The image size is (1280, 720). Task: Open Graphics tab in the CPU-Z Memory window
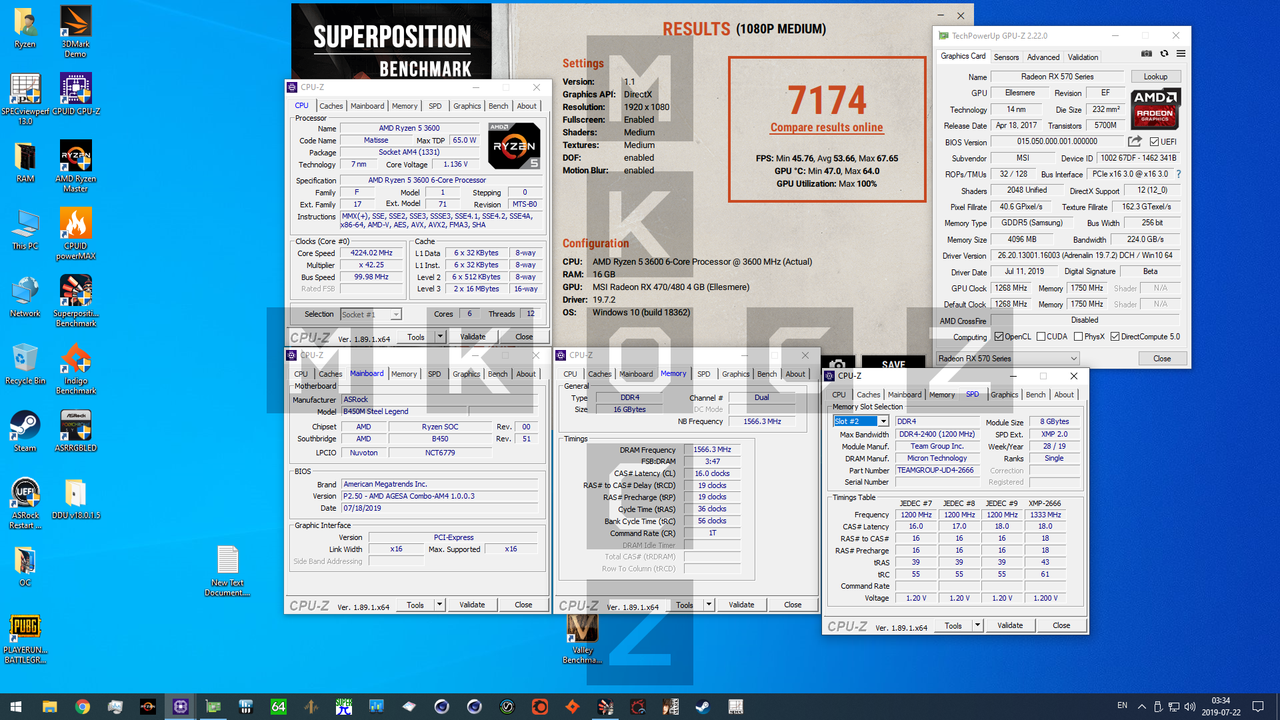(736, 374)
